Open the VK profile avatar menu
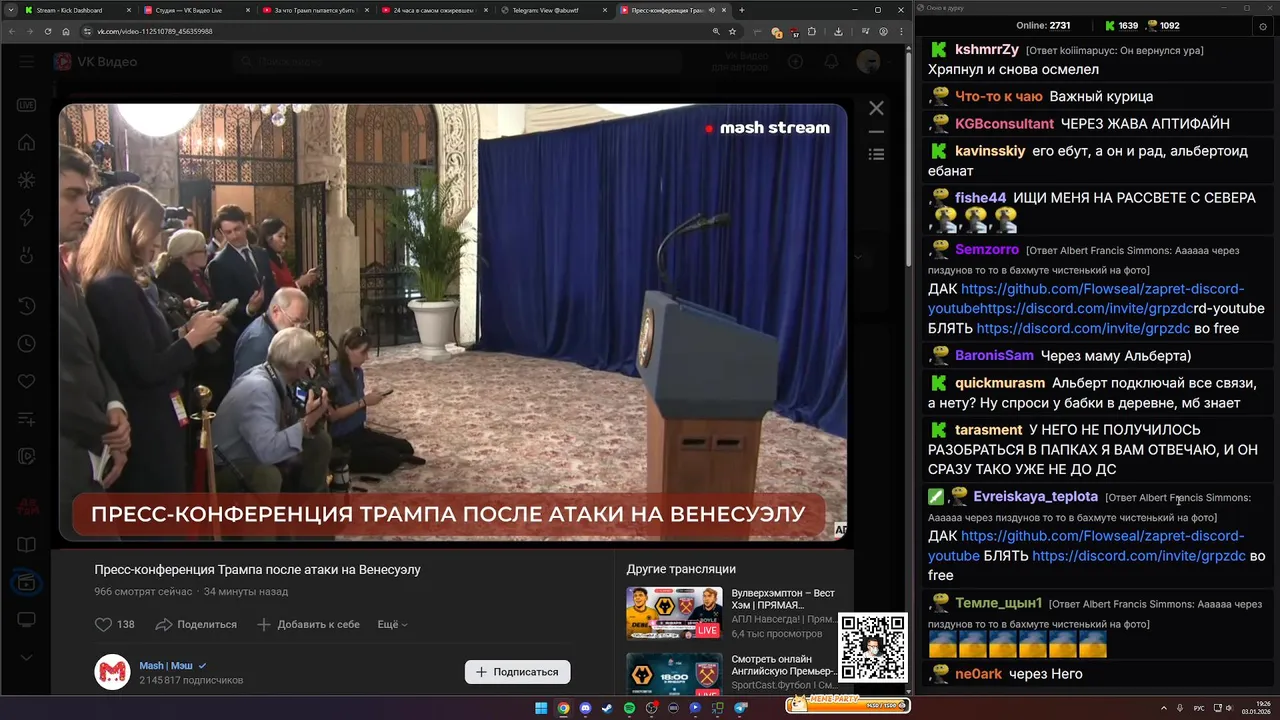 pos(869,62)
